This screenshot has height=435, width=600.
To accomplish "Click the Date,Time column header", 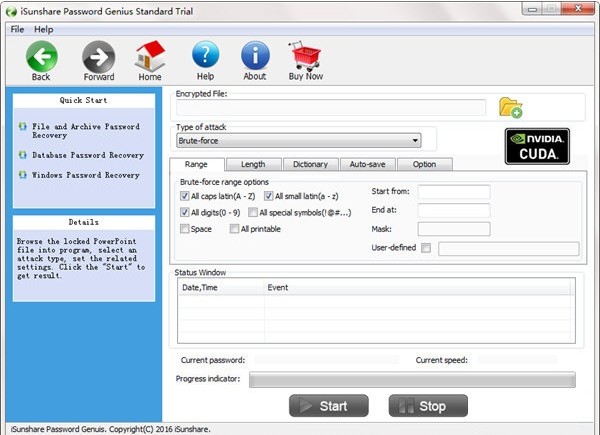I will [221, 287].
